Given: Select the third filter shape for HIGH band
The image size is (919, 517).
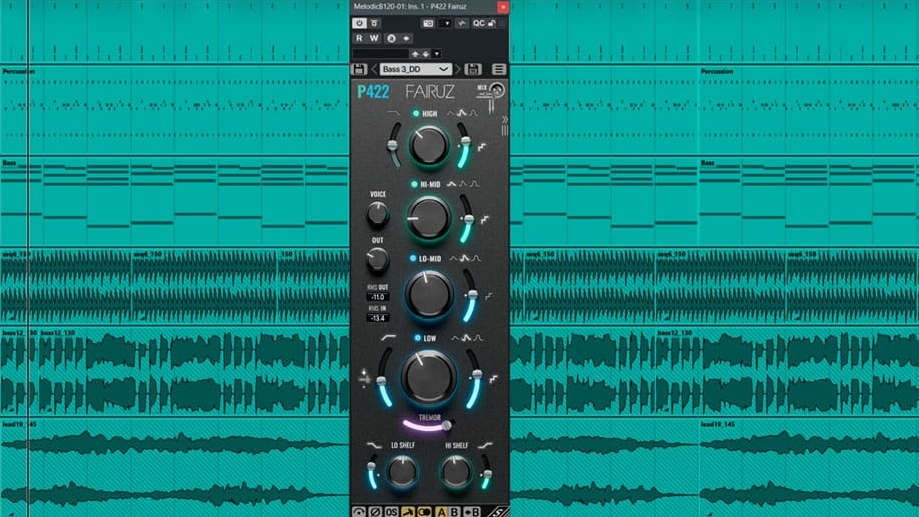Looking at the screenshot, I should click(474, 113).
